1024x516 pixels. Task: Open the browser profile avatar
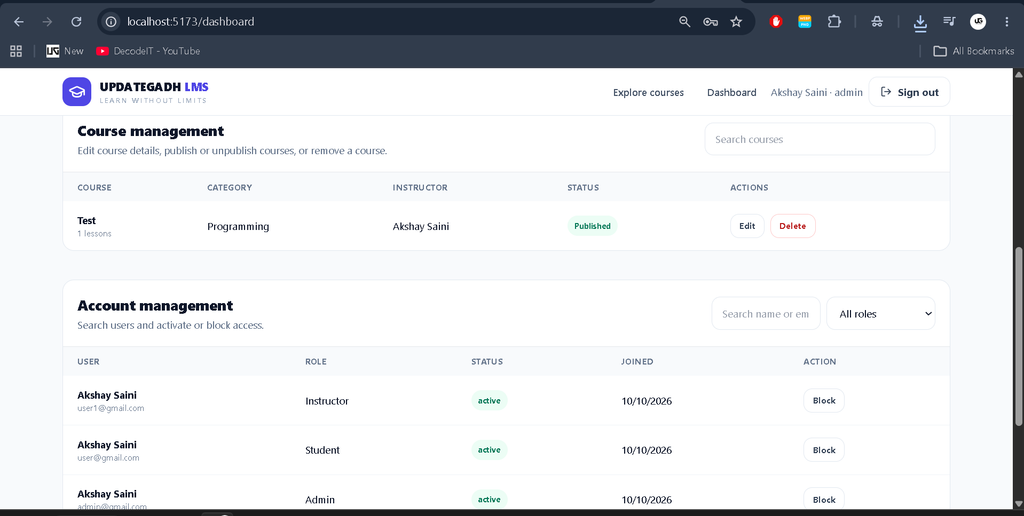click(978, 22)
